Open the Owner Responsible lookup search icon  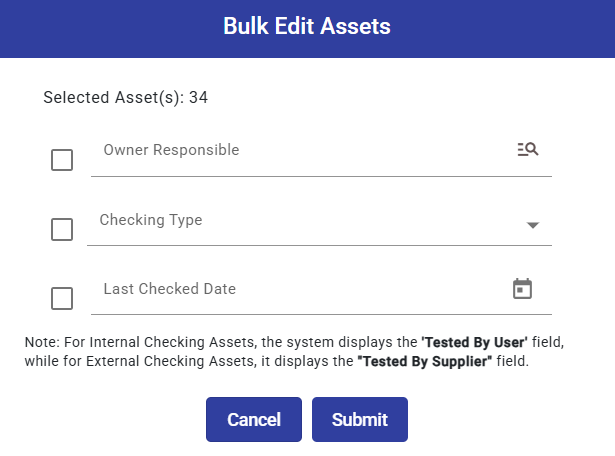coord(528,150)
